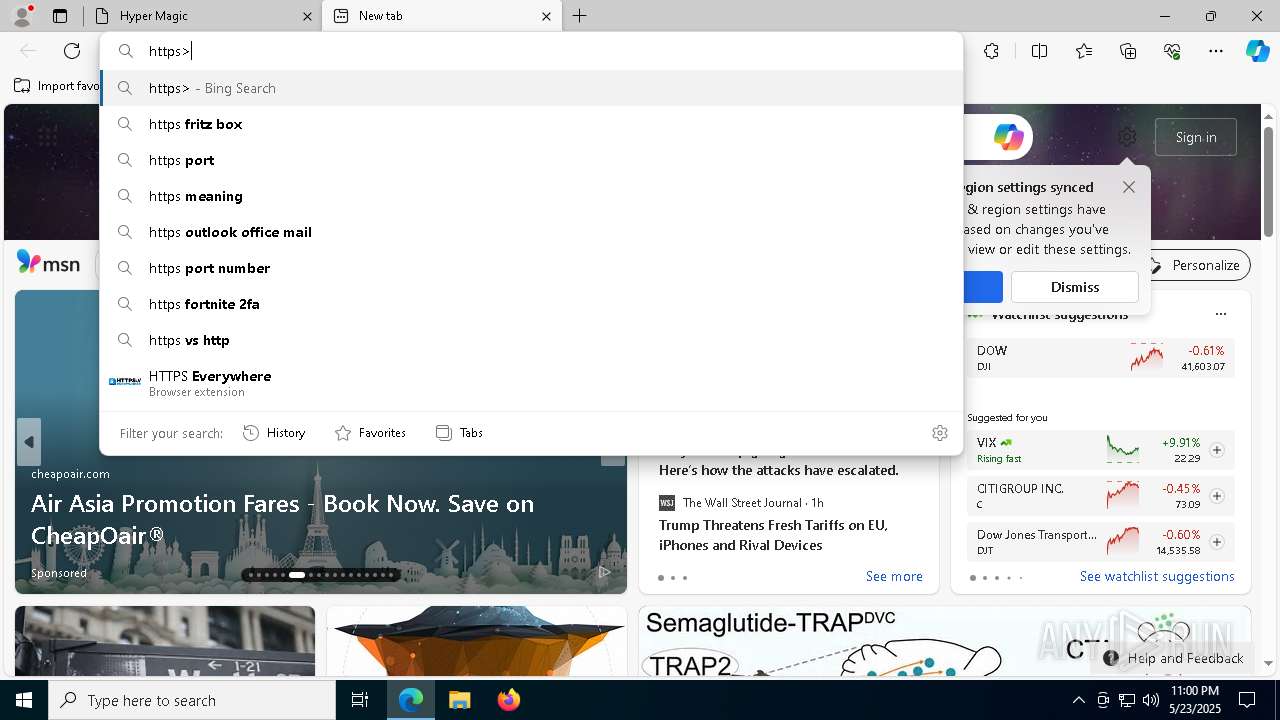Pick 'https outlook office mail' suggestion
1280x720 pixels.
point(532,232)
